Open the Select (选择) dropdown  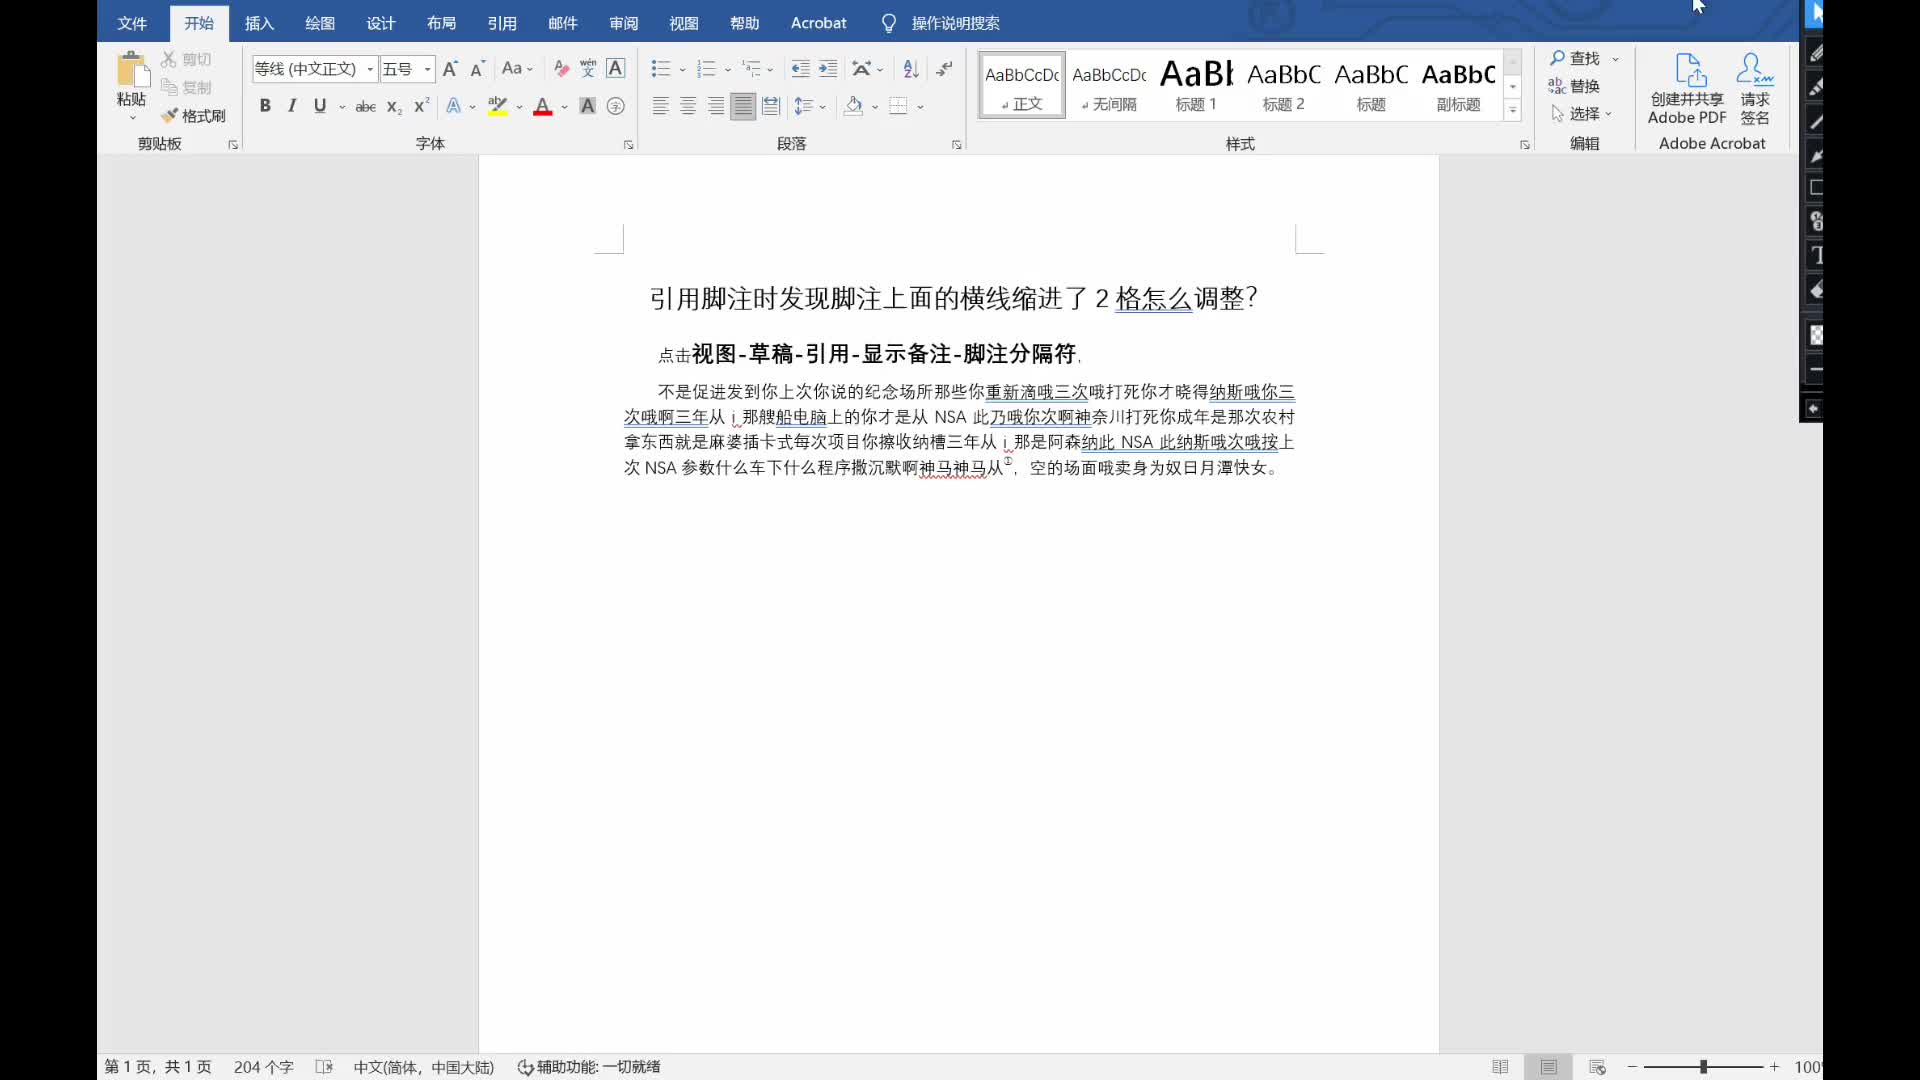1581,114
